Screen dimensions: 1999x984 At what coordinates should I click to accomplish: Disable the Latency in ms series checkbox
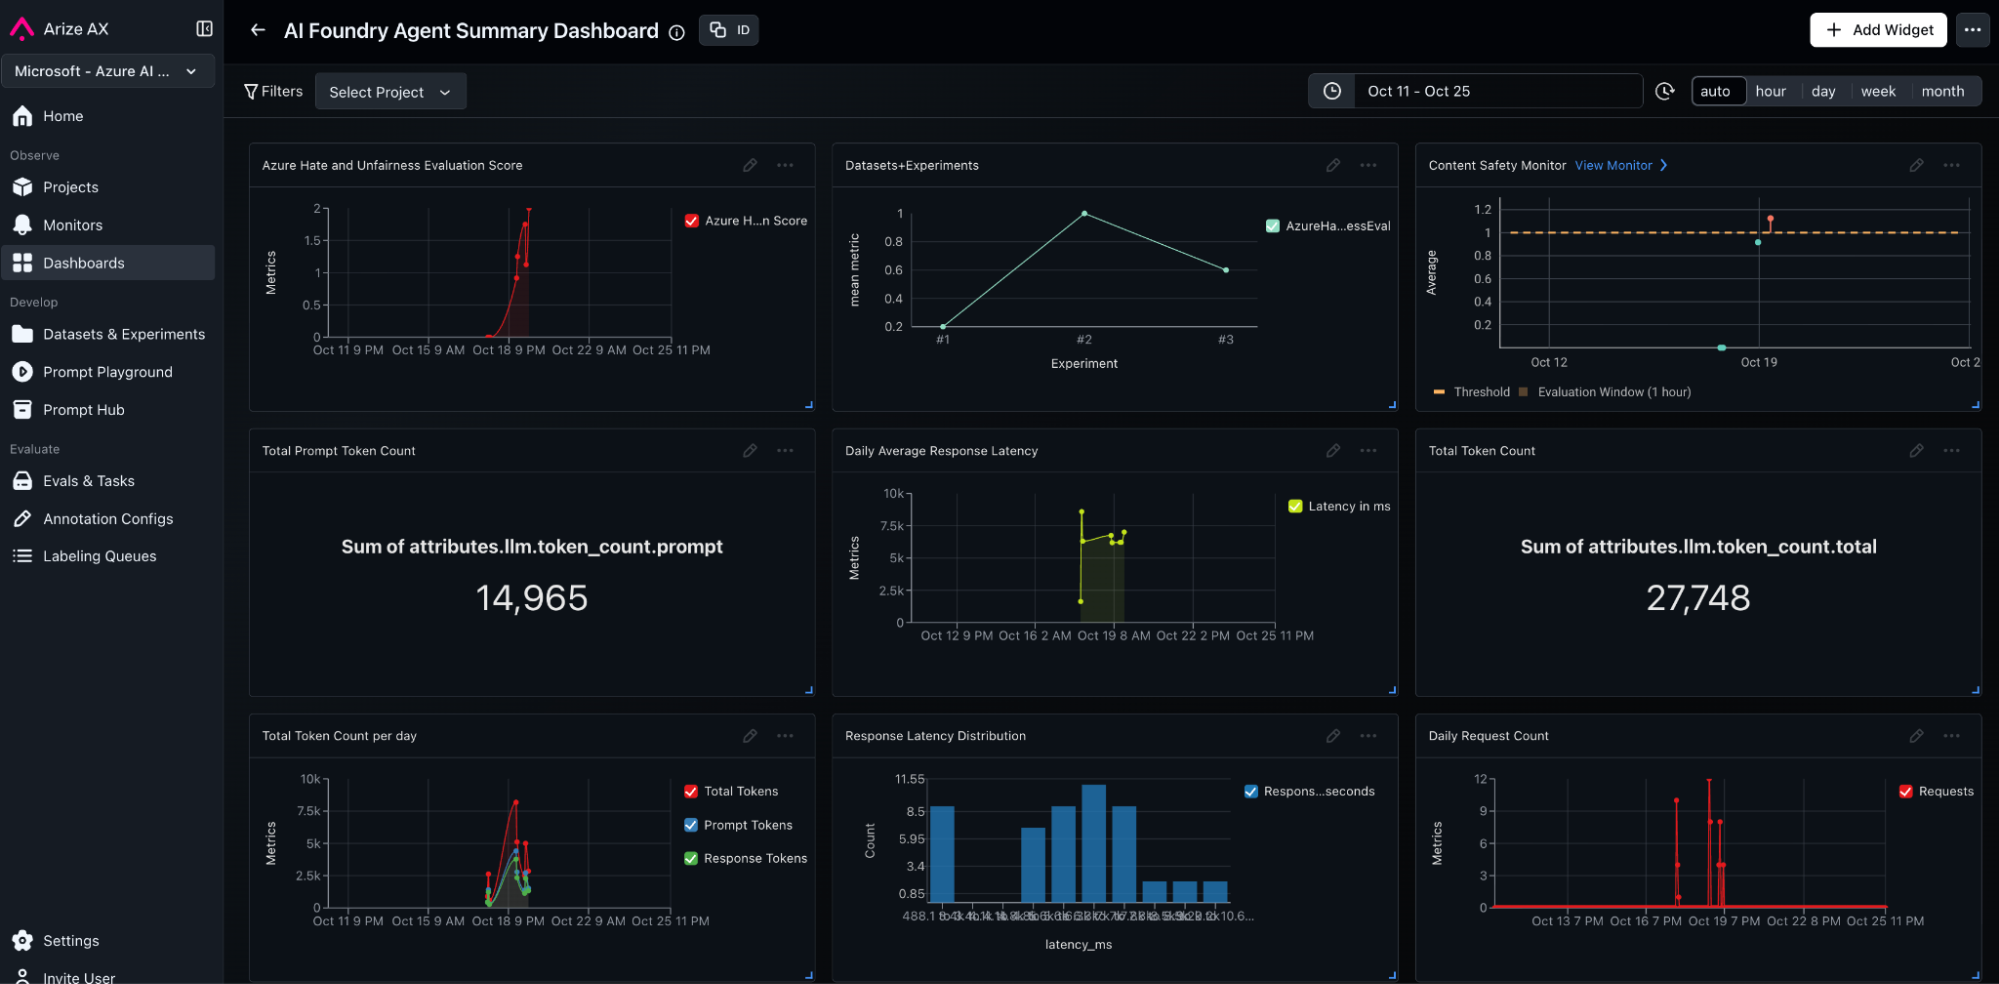point(1296,506)
